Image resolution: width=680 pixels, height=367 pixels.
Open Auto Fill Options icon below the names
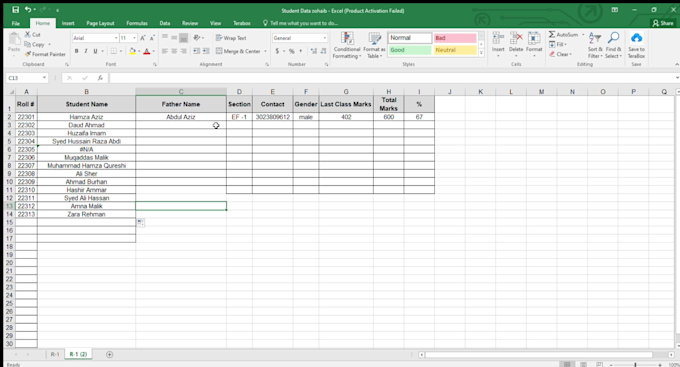click(141, 223)
